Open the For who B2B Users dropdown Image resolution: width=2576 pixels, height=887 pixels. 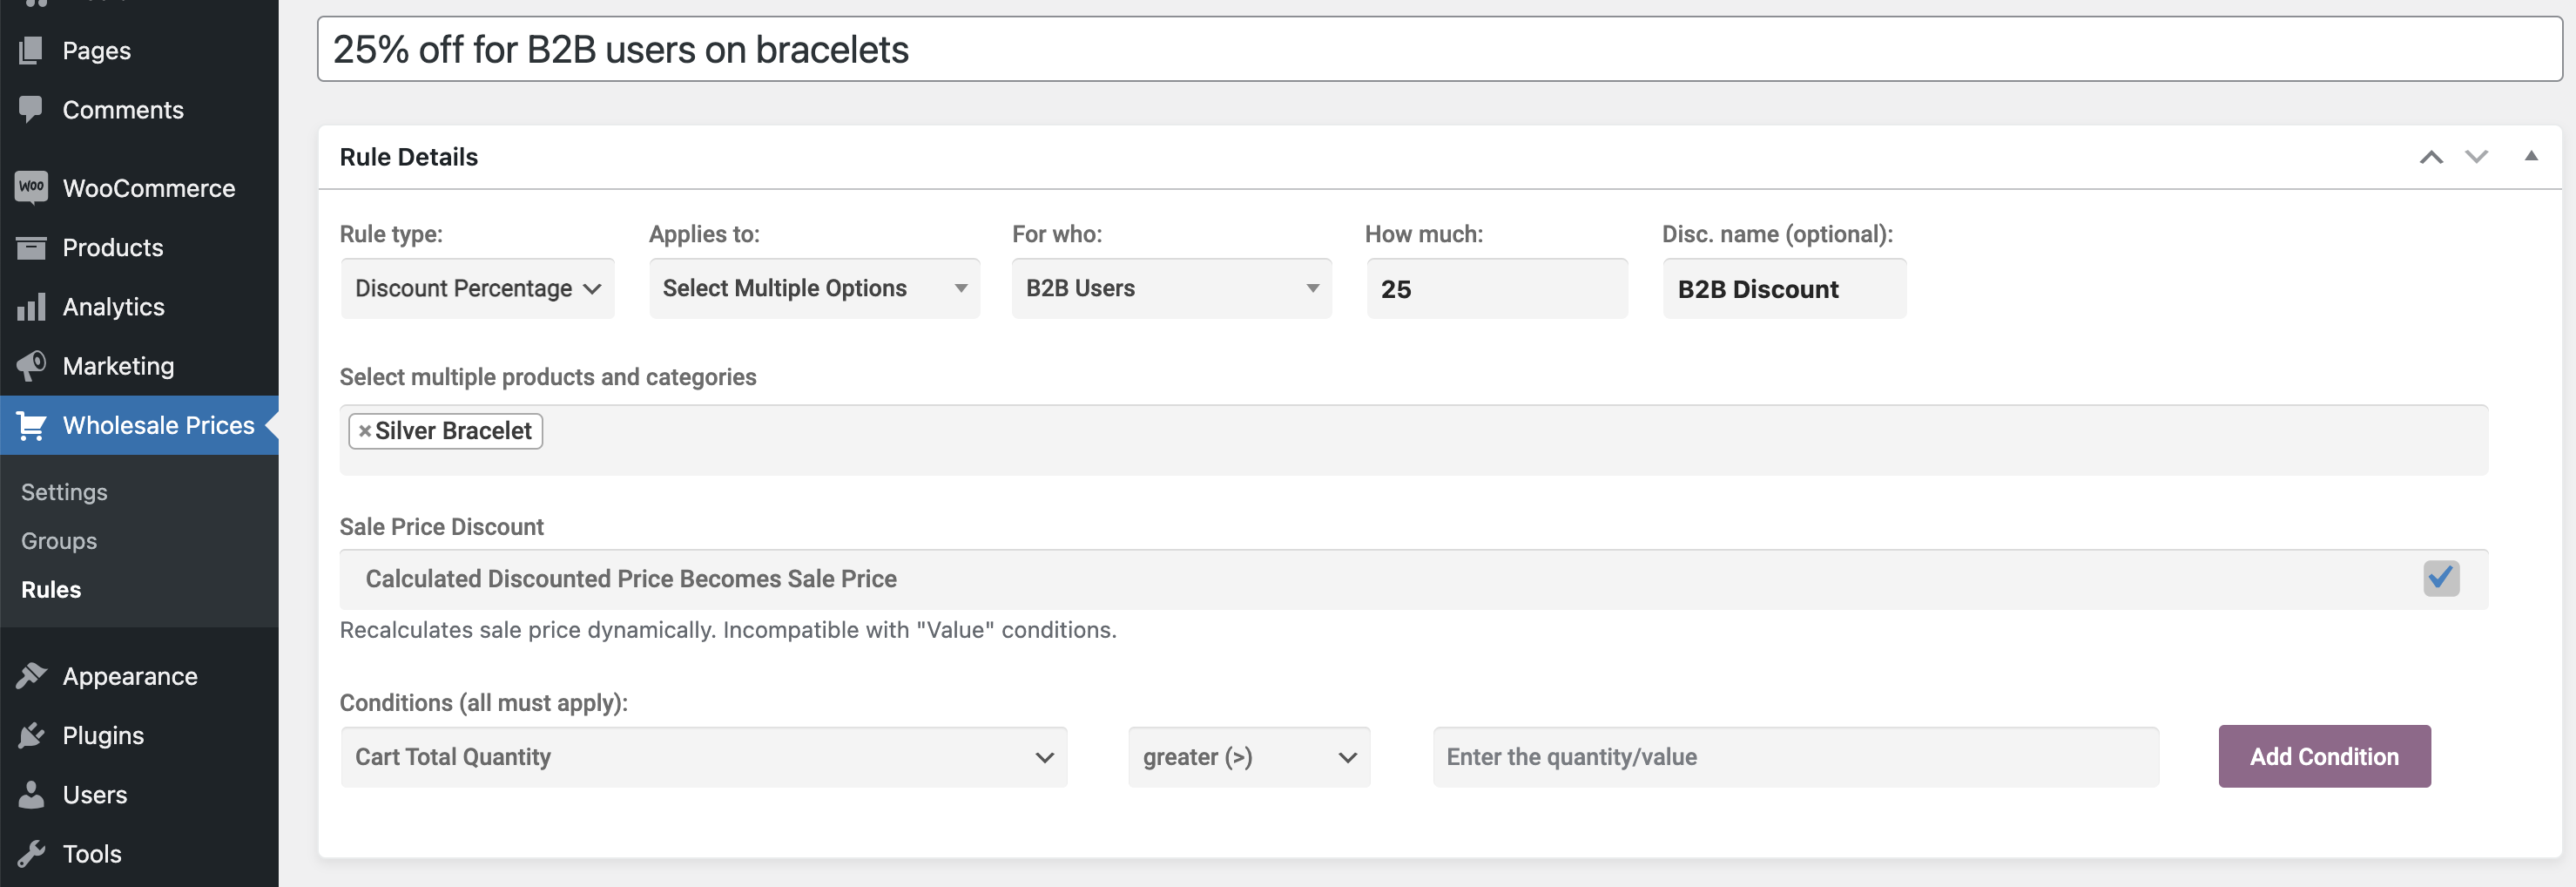[1171, 288]
